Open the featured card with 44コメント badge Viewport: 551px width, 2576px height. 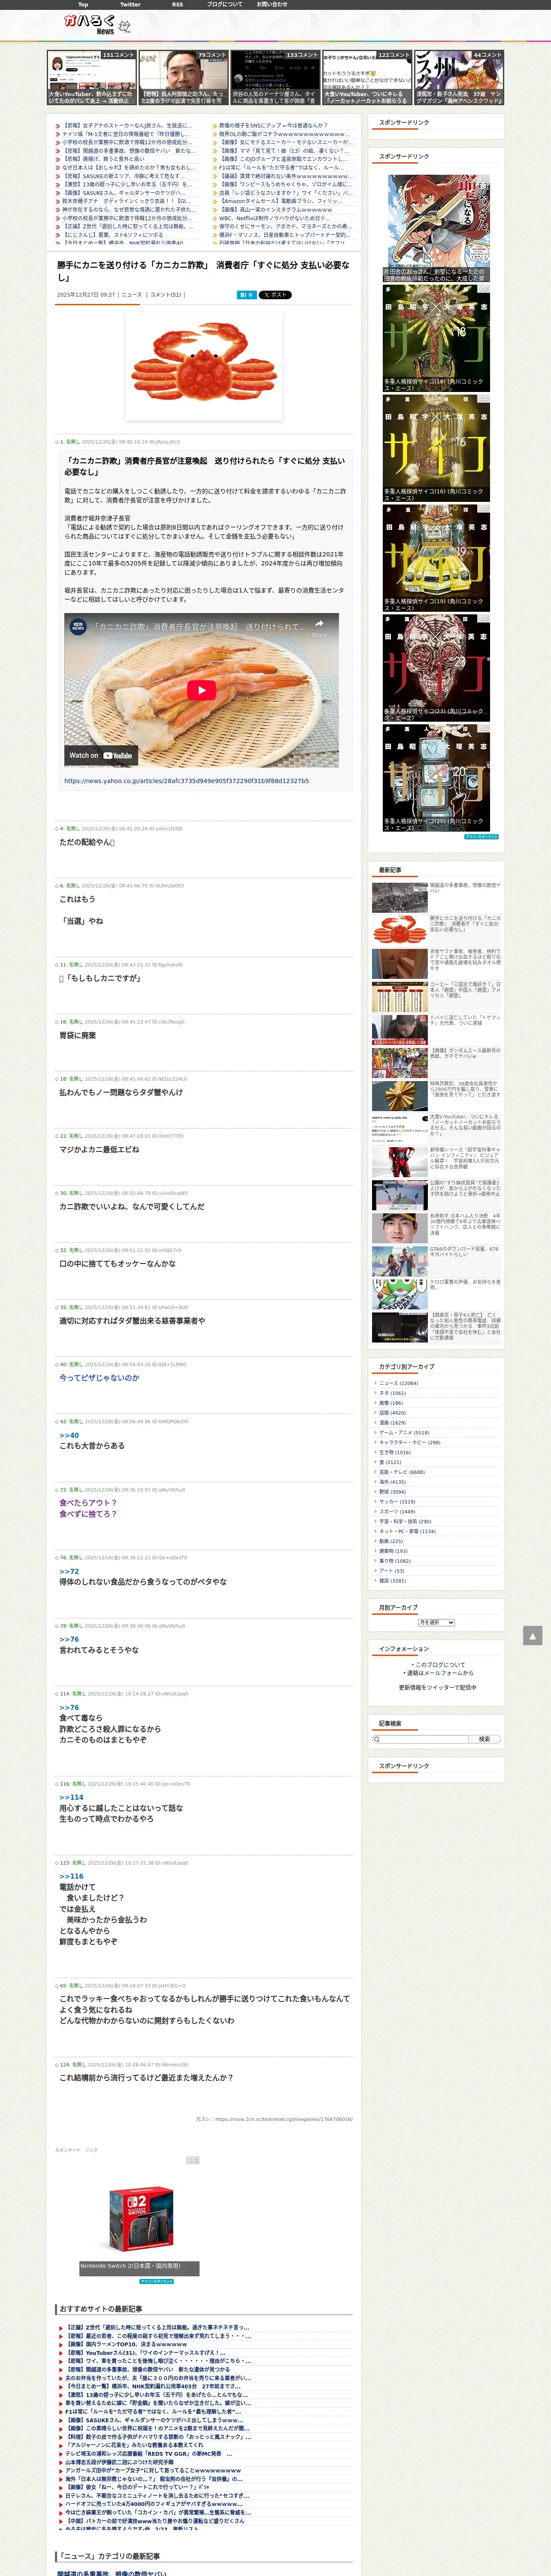459,78
